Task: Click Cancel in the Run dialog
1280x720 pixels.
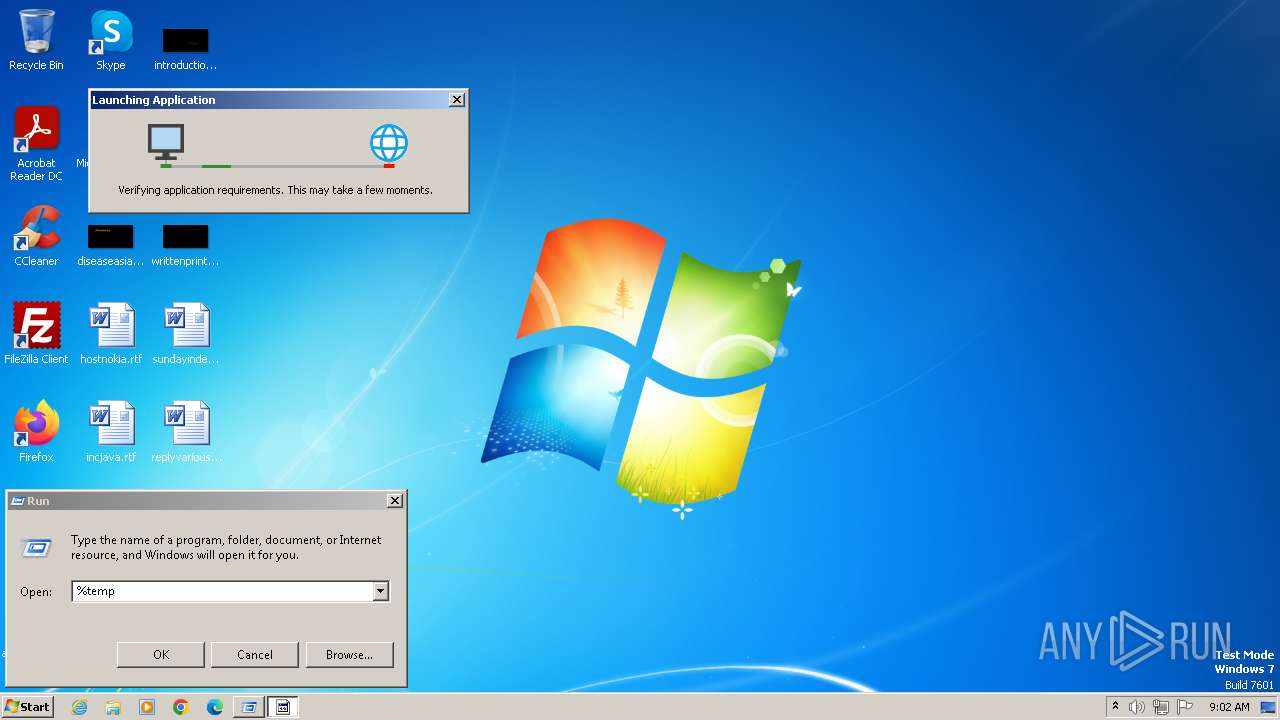Action: (255, 655)
